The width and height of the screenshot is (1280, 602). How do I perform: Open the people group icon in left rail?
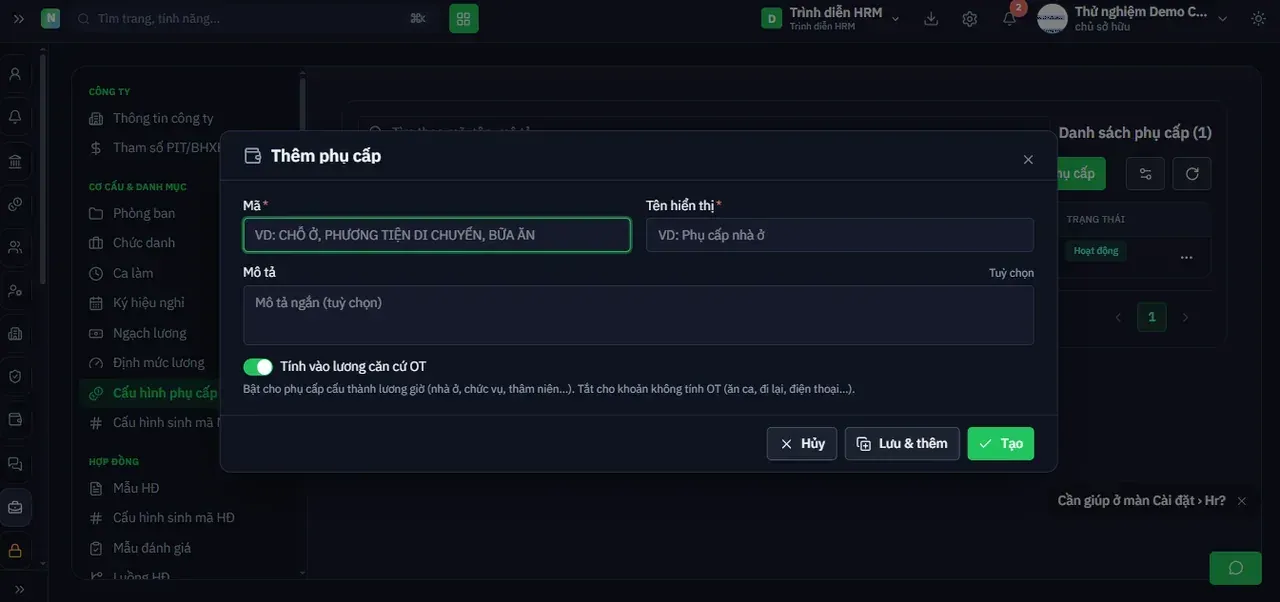pos(15,247)
